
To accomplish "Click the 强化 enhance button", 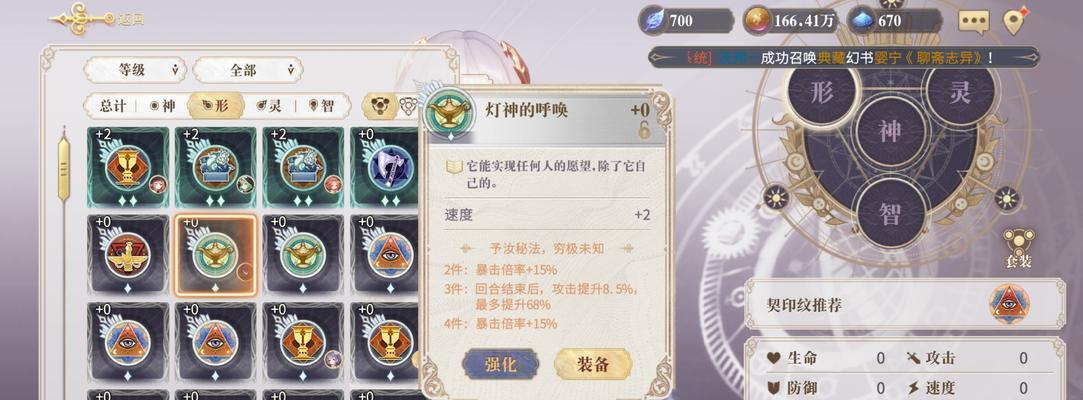I will pos(500,365).
